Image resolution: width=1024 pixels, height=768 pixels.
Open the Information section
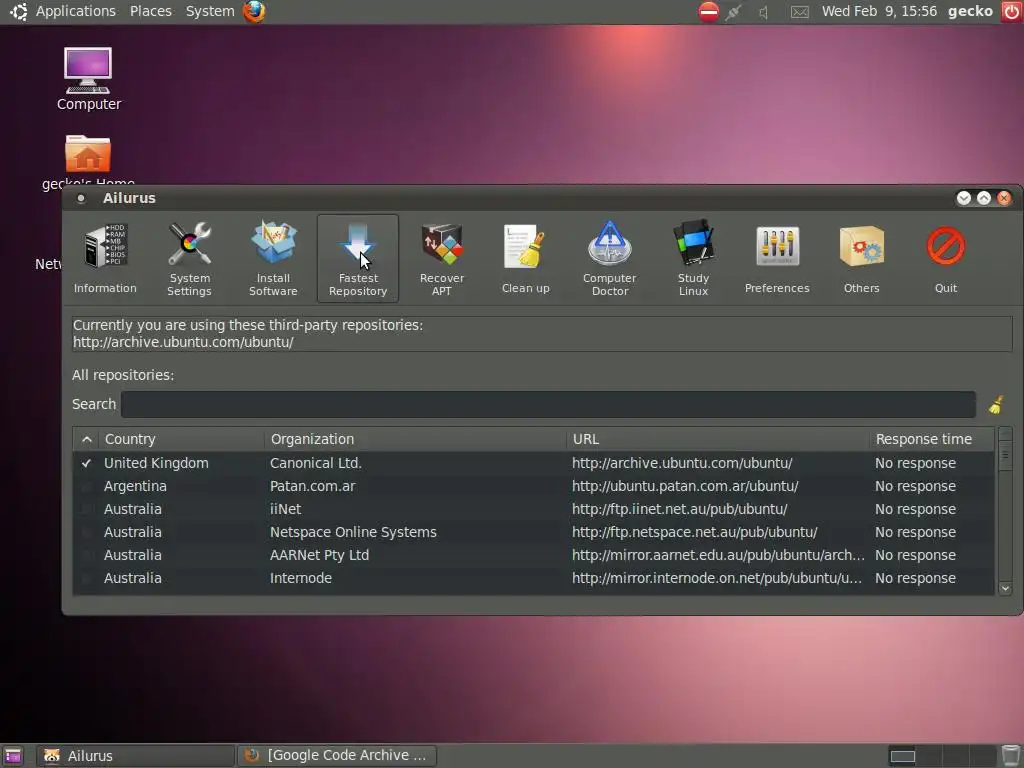point(105,259)
